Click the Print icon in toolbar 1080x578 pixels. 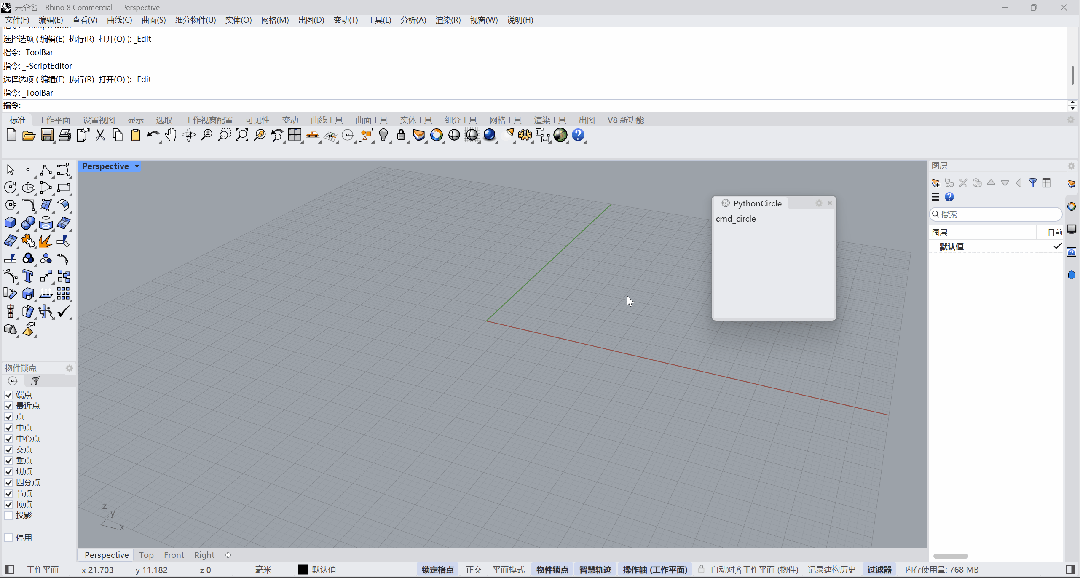click(x=64, y=135)
